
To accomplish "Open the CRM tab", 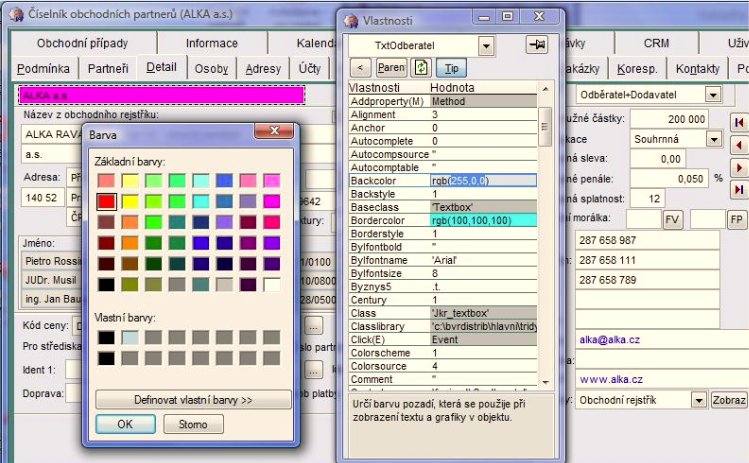I will 656,43.
